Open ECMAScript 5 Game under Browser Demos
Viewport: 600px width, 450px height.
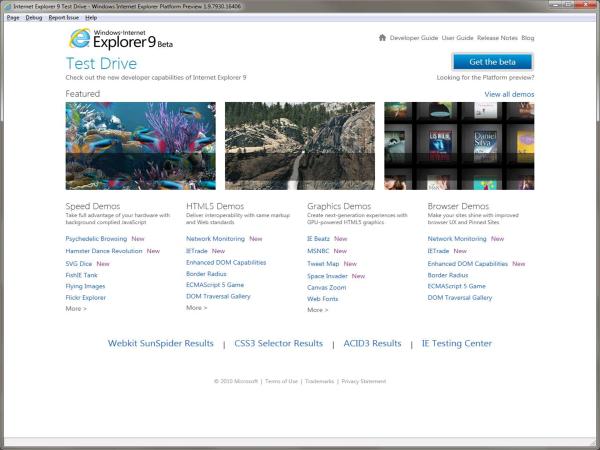coord(457,286)
